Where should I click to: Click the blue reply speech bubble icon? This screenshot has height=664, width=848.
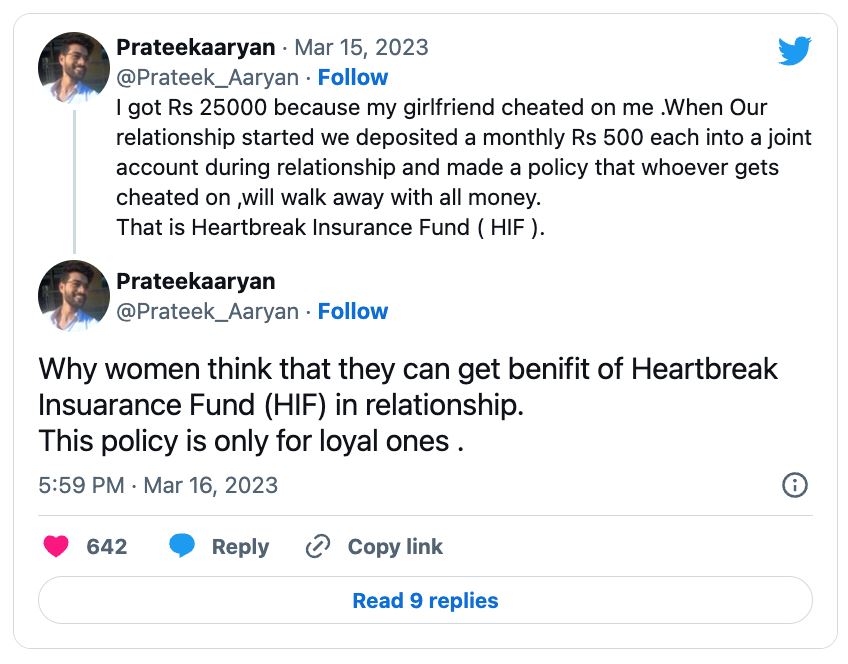[x=182, y=547]
